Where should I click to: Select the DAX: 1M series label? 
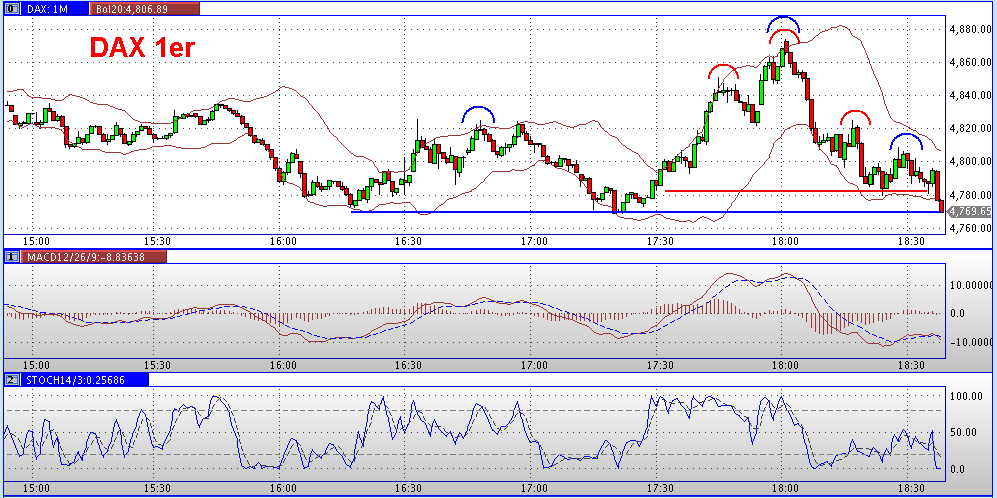53,10
